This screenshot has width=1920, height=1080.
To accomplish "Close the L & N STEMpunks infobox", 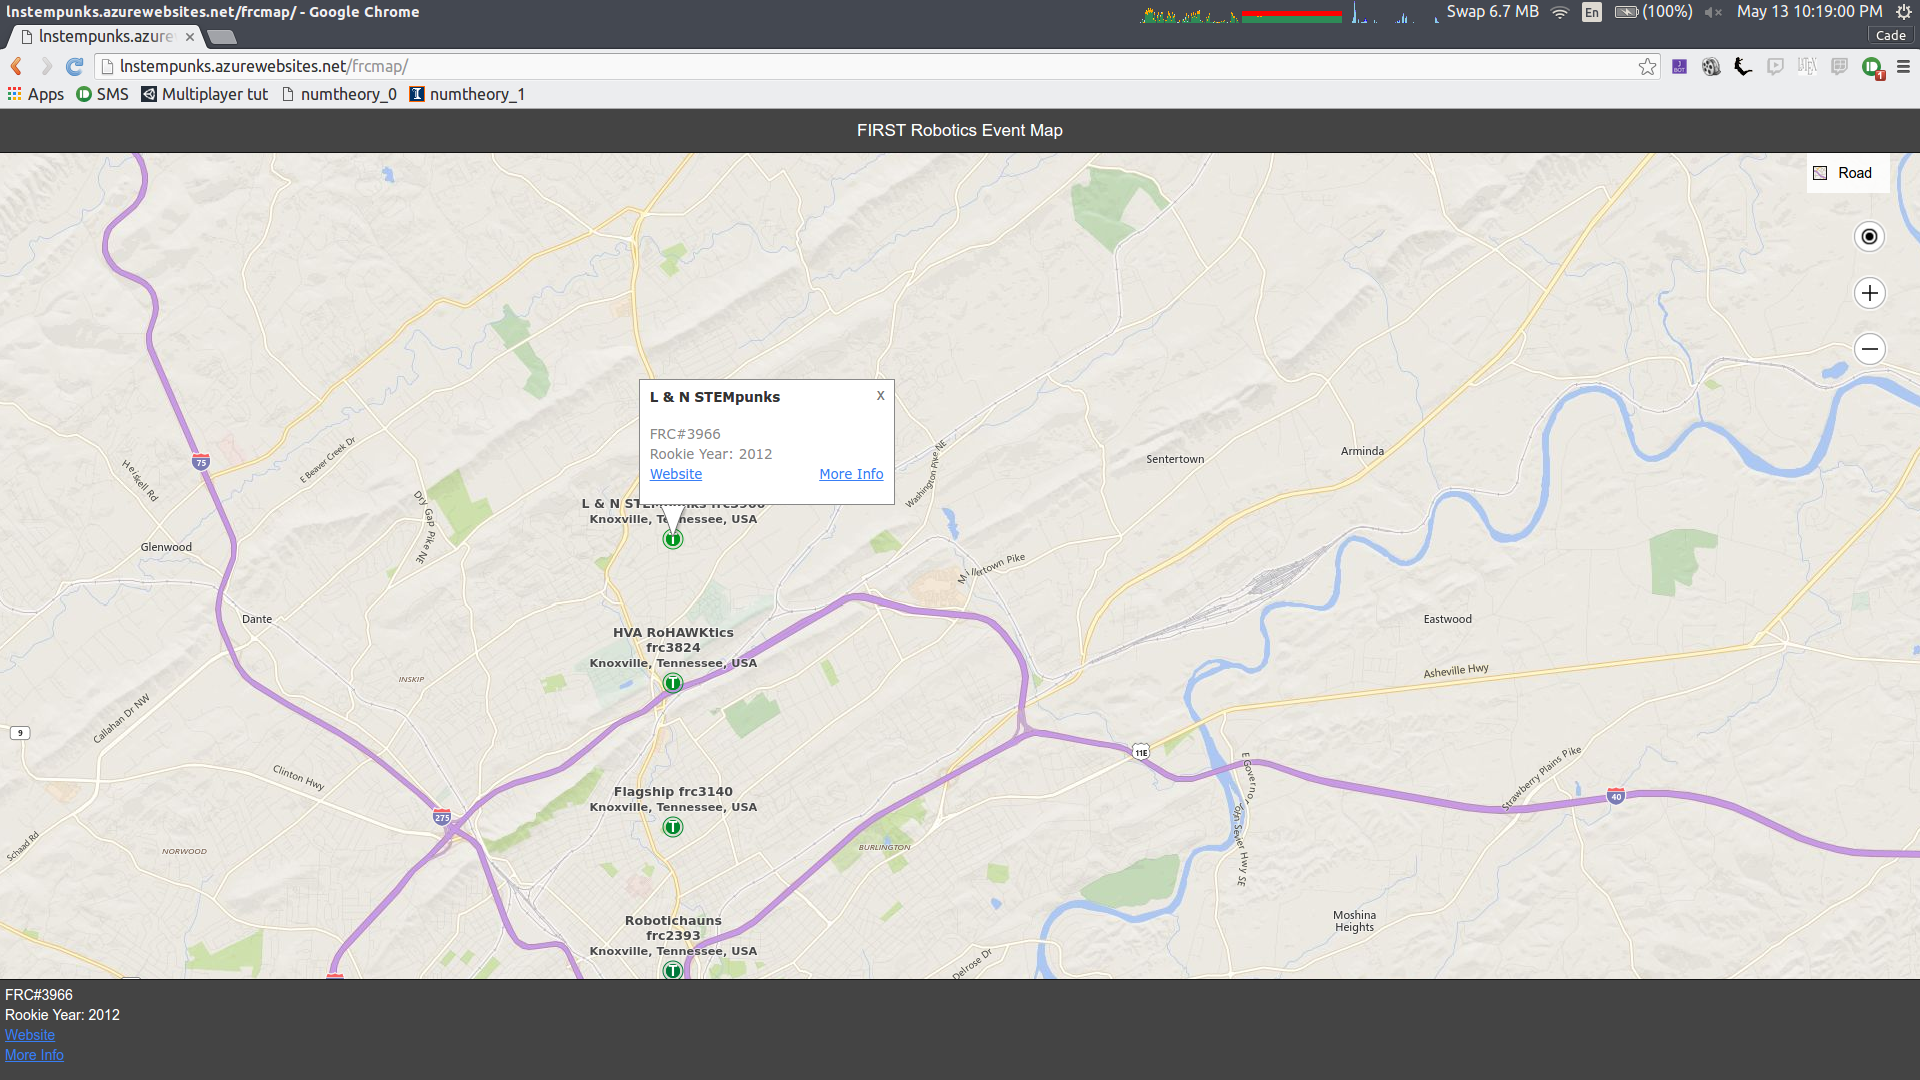I will (x=880, y=396).
